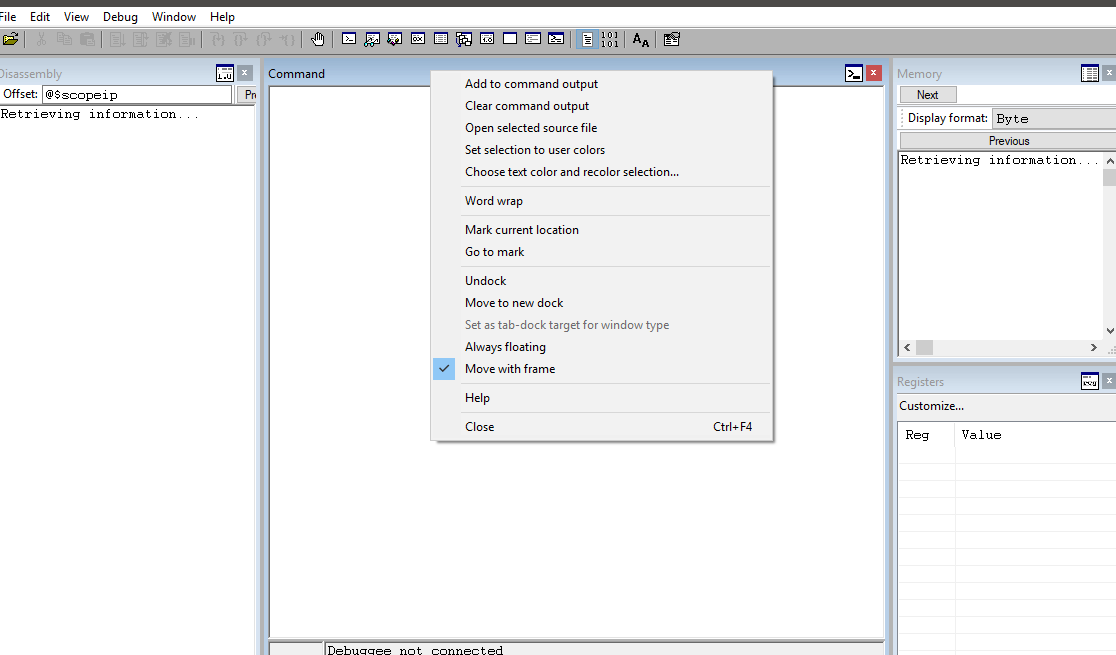Click the Value column header in Registers

click(x=1036, y=435)
